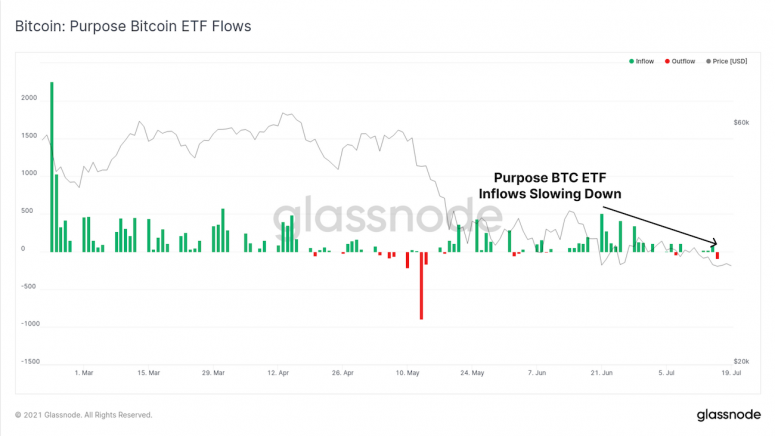Select the 10. May date axis label
Image resolution: width=775 pixels, height=436 pixels.
click(x=407, y=373)
